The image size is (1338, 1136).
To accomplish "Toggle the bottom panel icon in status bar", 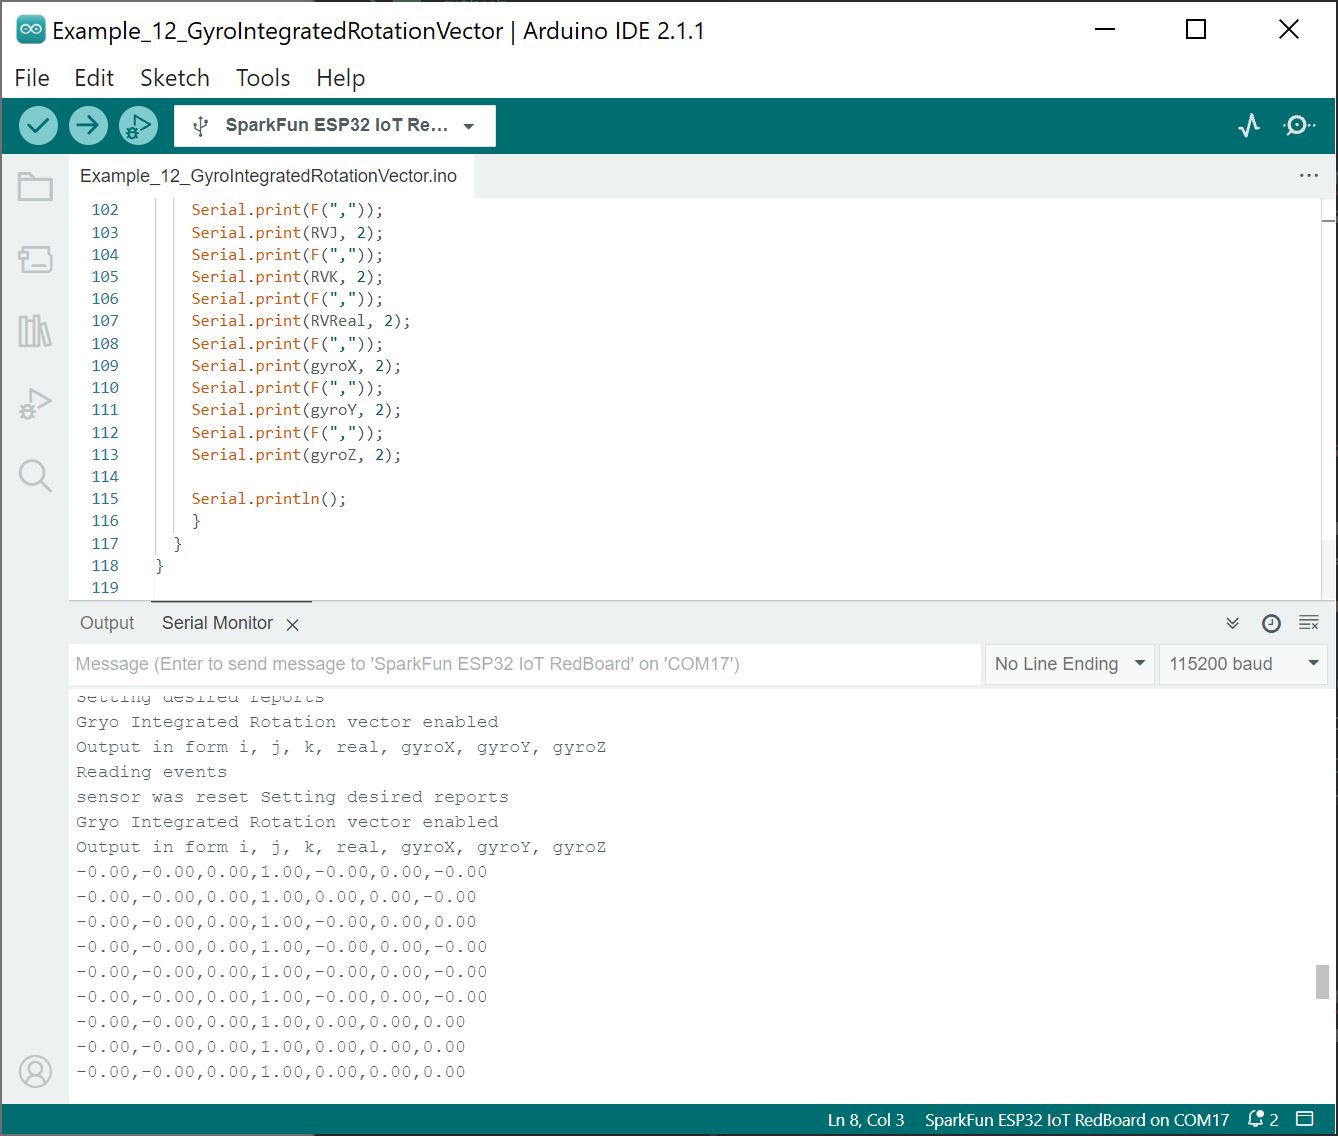I will 1305,1119.
